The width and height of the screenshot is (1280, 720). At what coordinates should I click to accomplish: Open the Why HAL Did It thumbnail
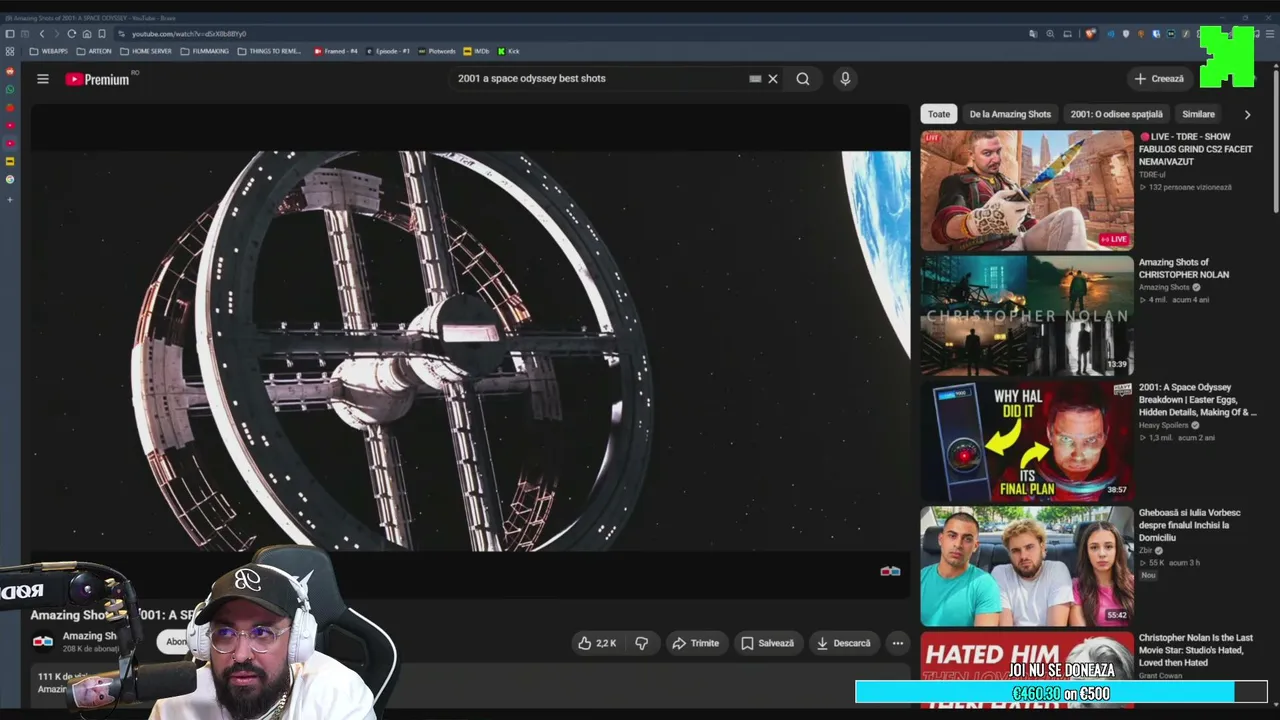click(1027, 440)
